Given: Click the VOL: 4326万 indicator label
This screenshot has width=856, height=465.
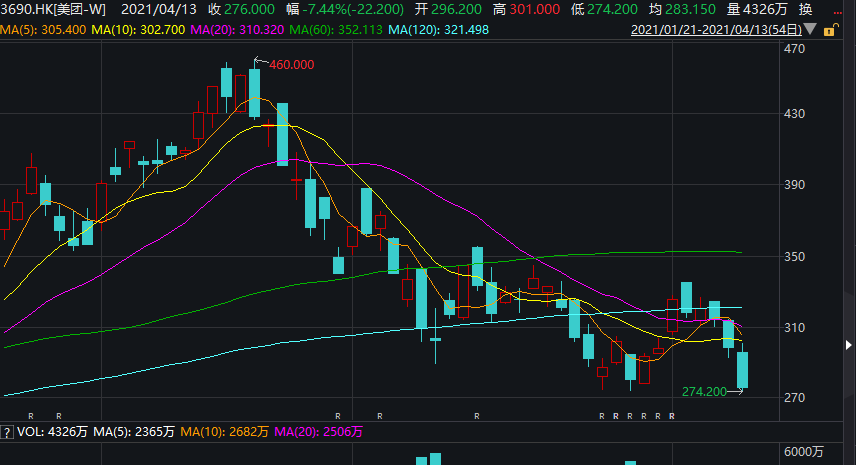Looking at the screenshot, I should 52,432.
